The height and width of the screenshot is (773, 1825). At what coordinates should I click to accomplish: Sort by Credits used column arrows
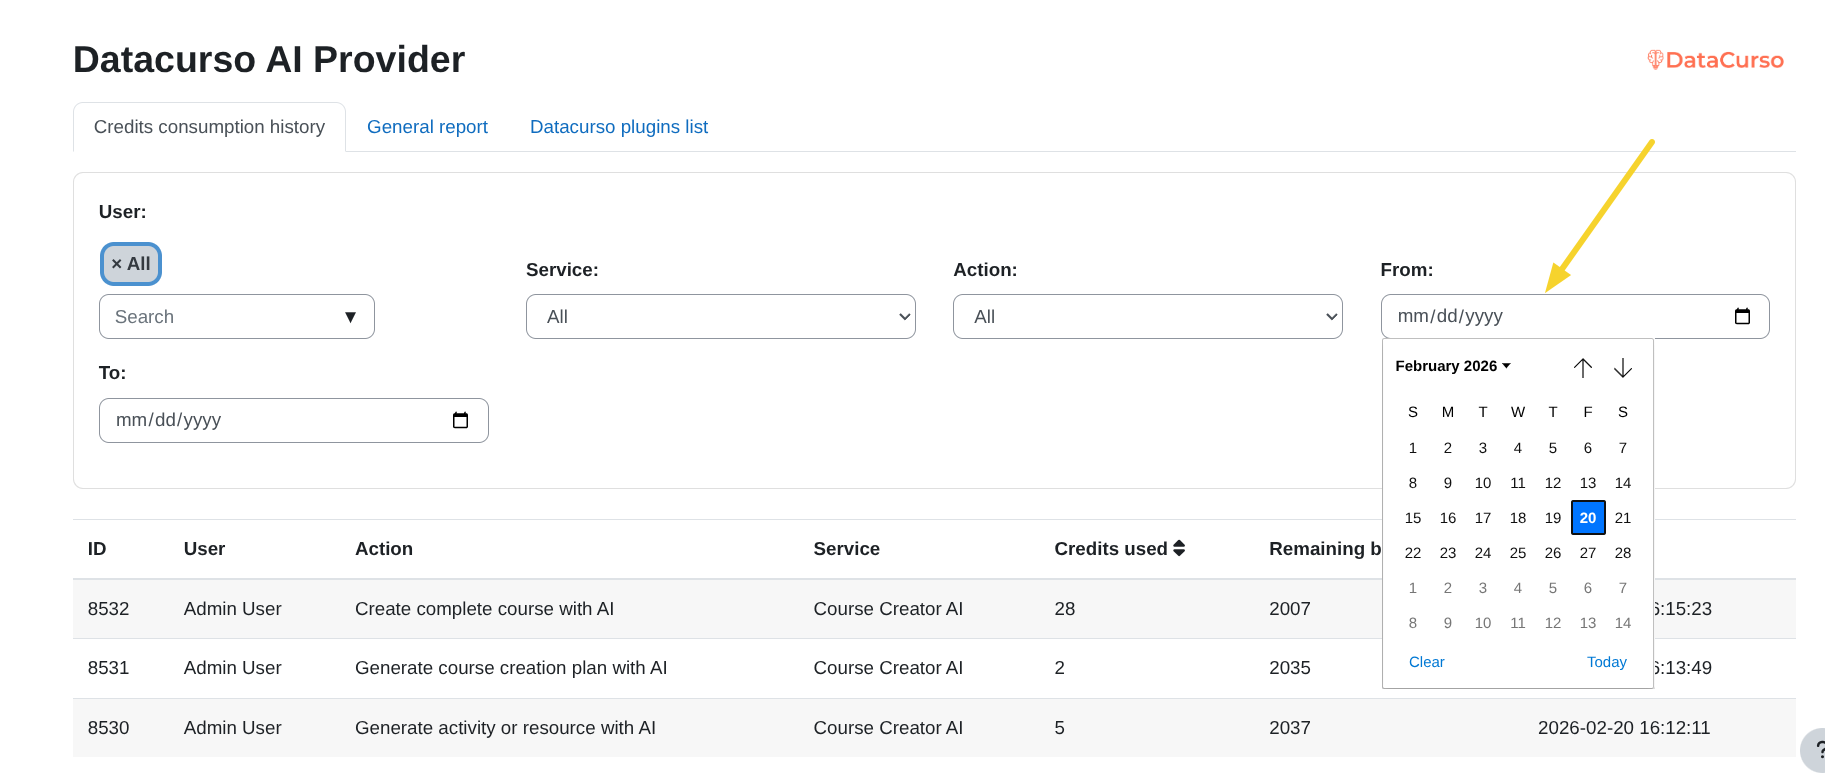coord(1179,548)
